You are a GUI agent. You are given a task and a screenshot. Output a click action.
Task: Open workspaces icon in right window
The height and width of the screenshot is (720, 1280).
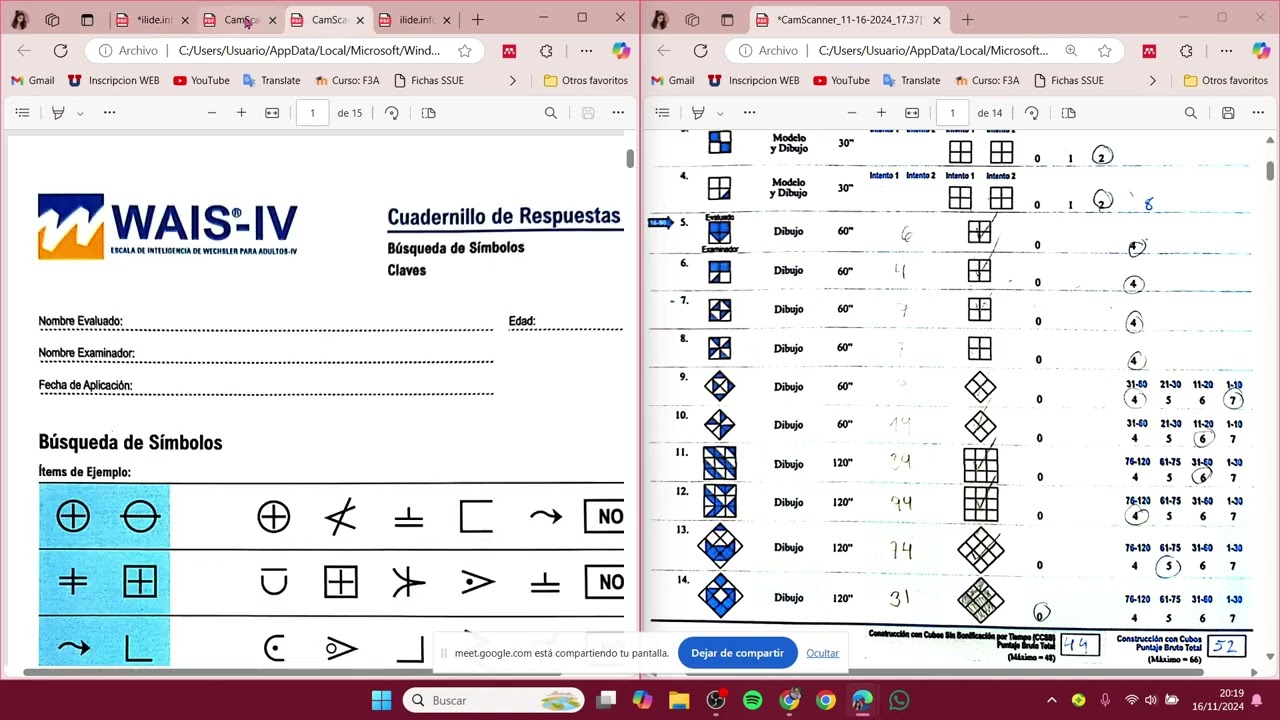click(692, 20)
